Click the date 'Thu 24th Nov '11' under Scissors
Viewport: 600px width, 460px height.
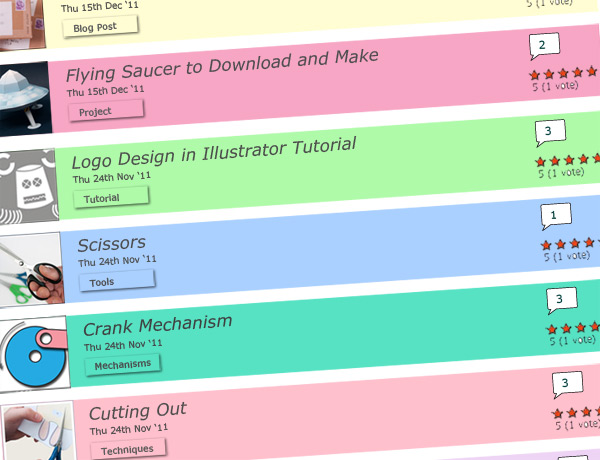click(117, 261)
